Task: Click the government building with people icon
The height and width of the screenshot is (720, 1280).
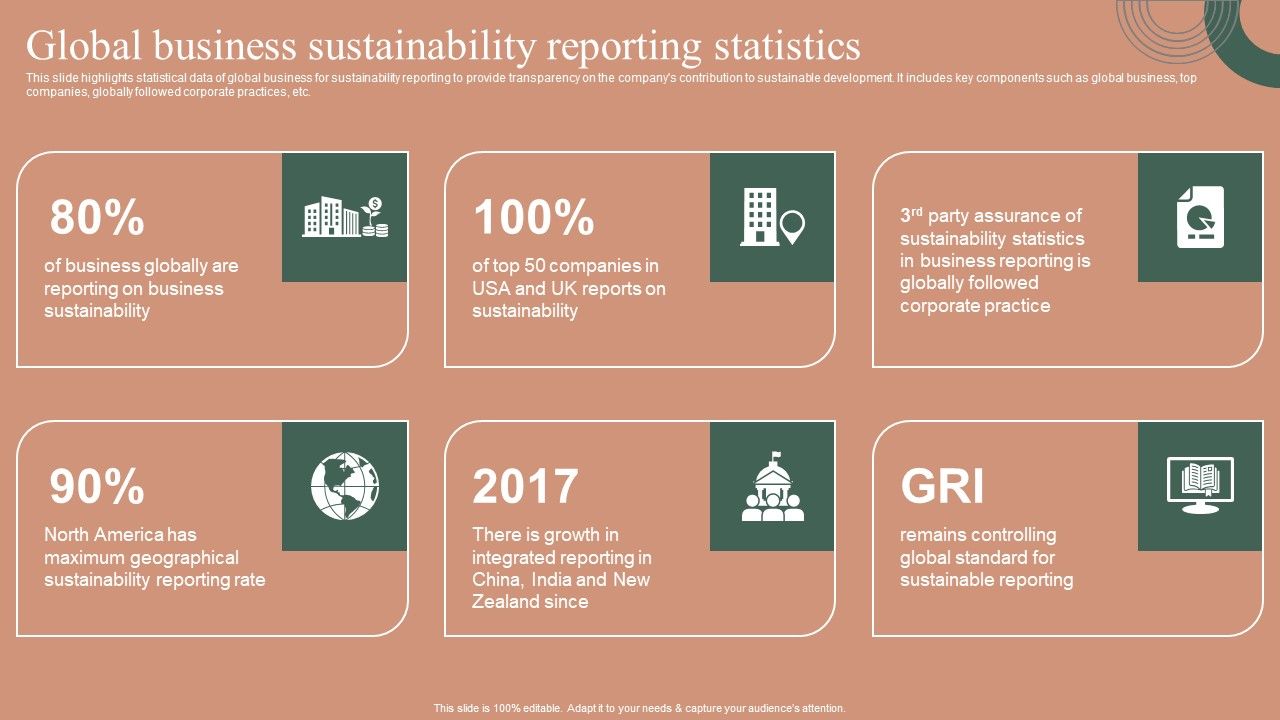Action: [x=773, y=486]
